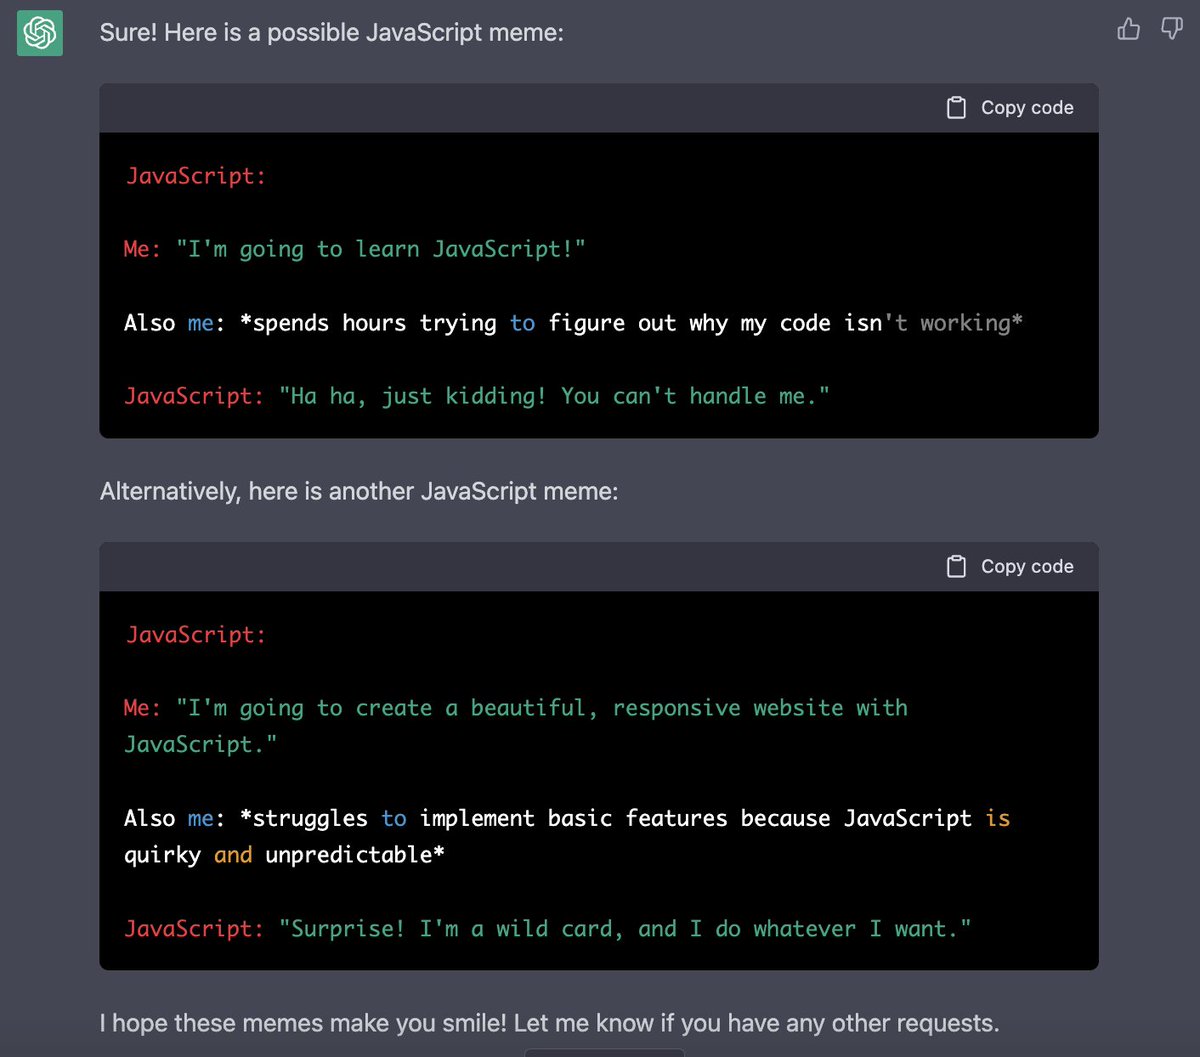
Task: Click clipboard icon in second code block
Action: point(956,567)
